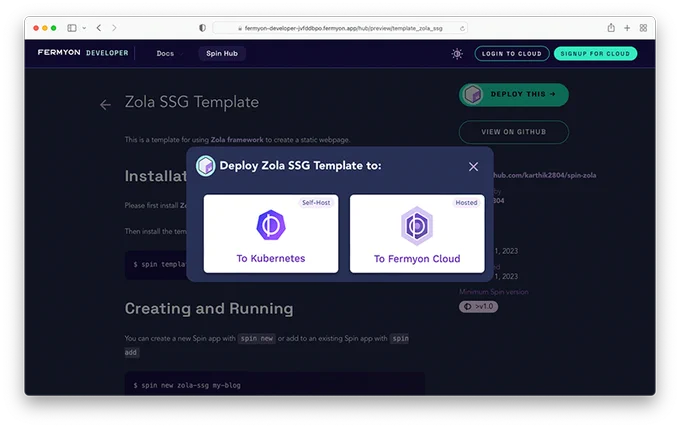The image size is (680, 428).
Task: Go forward with Safari's forward arrow
Action: click(x=114, y=28)
